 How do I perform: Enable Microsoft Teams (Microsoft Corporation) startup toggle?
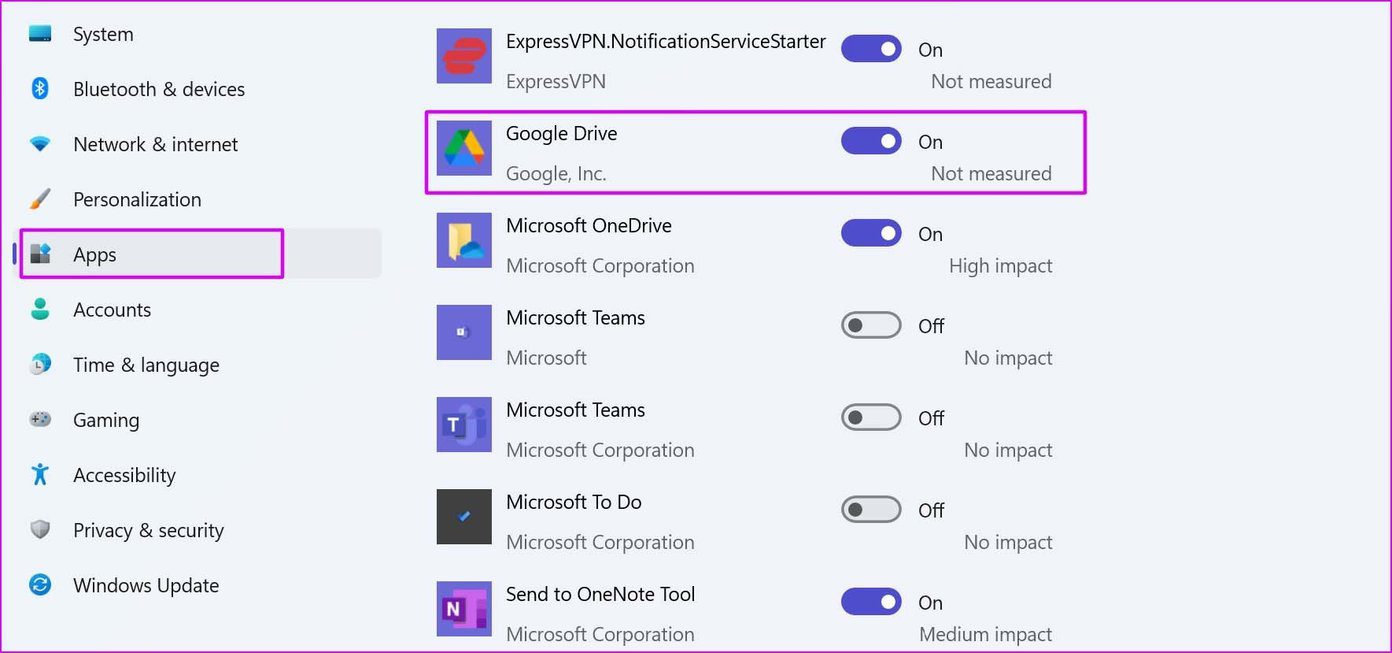(x=871, y=417)
